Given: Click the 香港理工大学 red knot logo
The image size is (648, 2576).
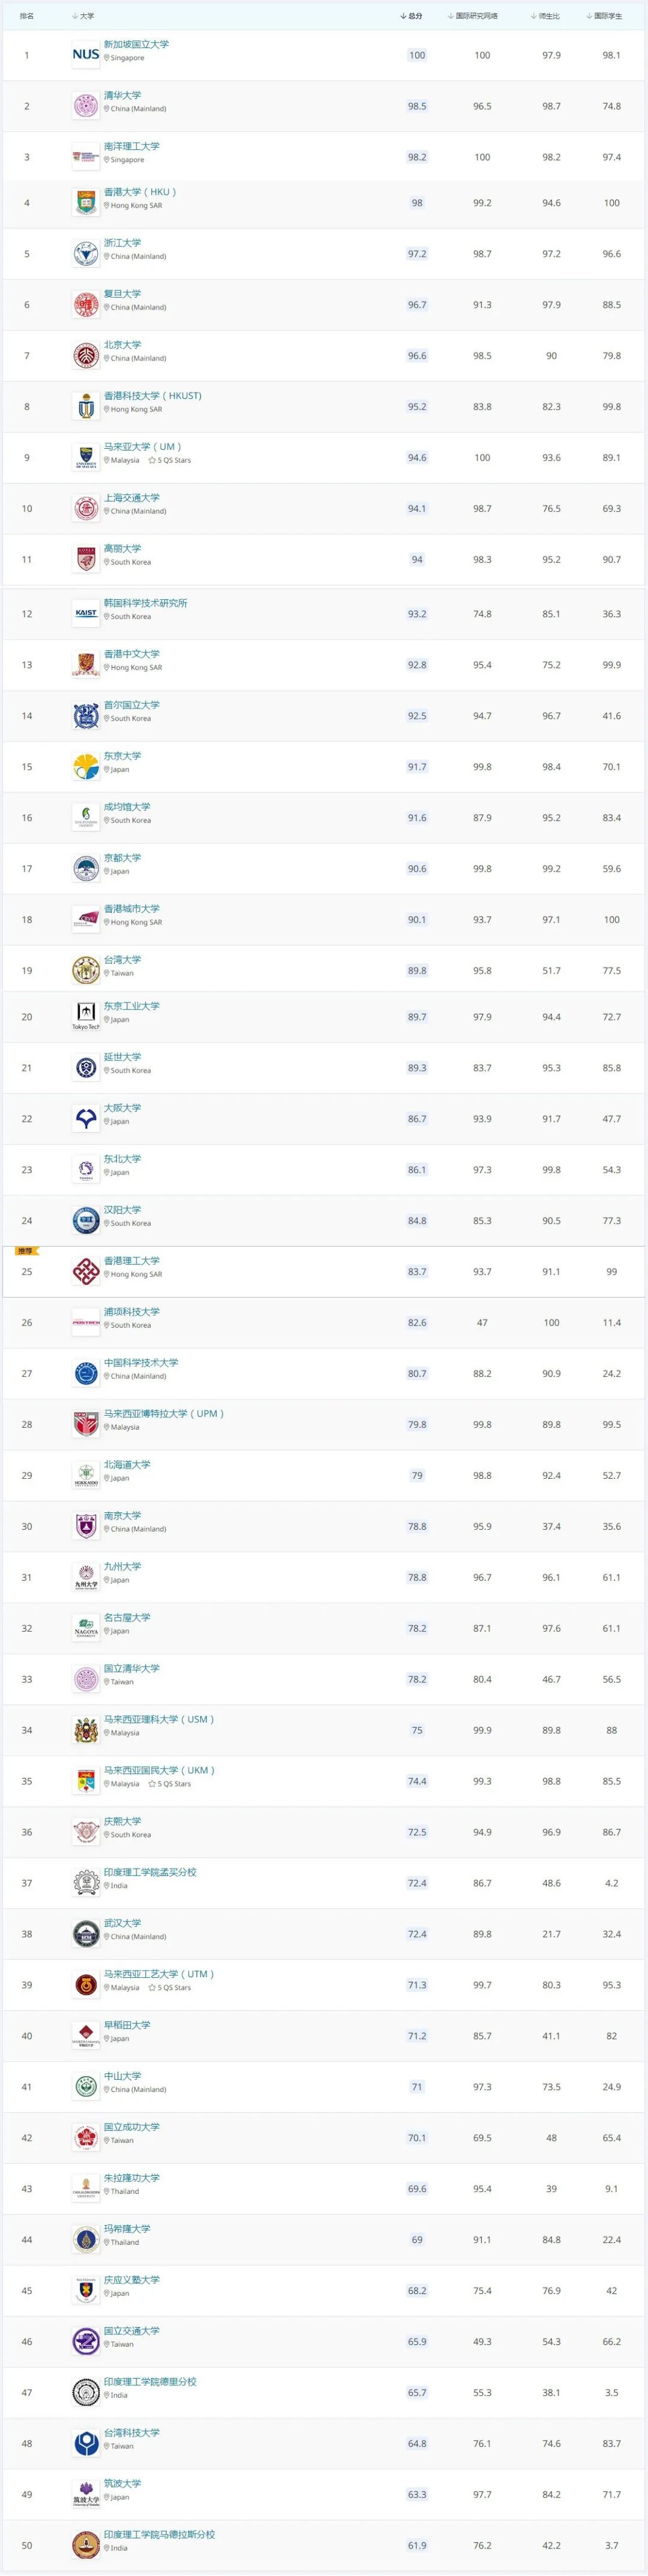Looking at the screenshot, I should coord(86,1271).
